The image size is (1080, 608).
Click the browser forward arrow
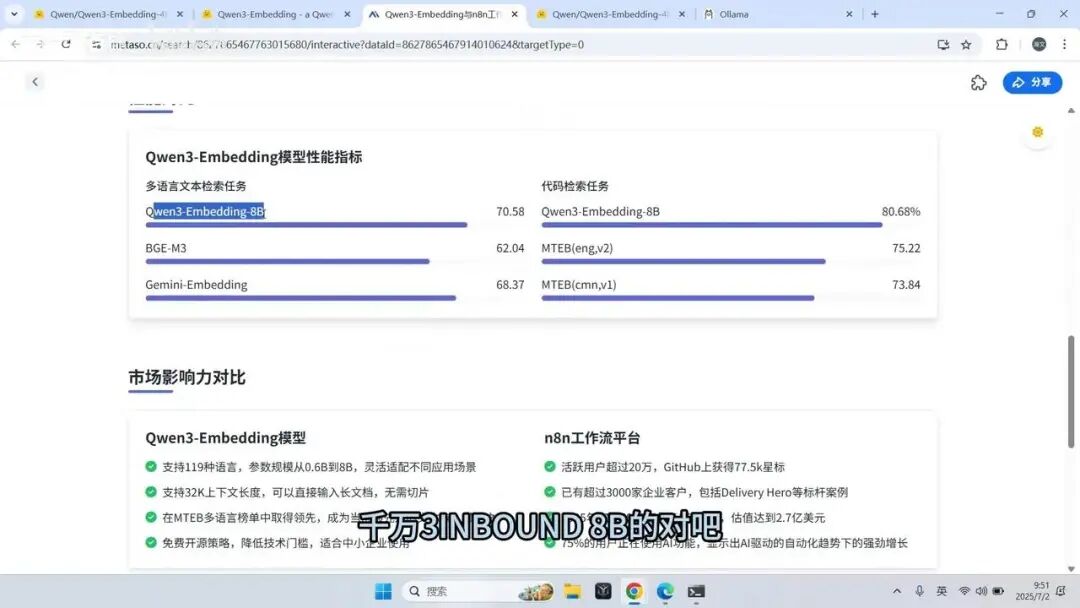click(40, 44)
